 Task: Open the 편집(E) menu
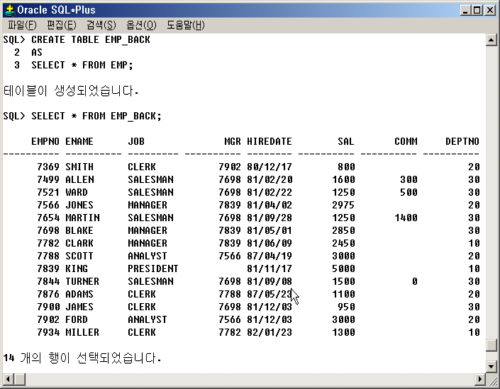(61, 25)
